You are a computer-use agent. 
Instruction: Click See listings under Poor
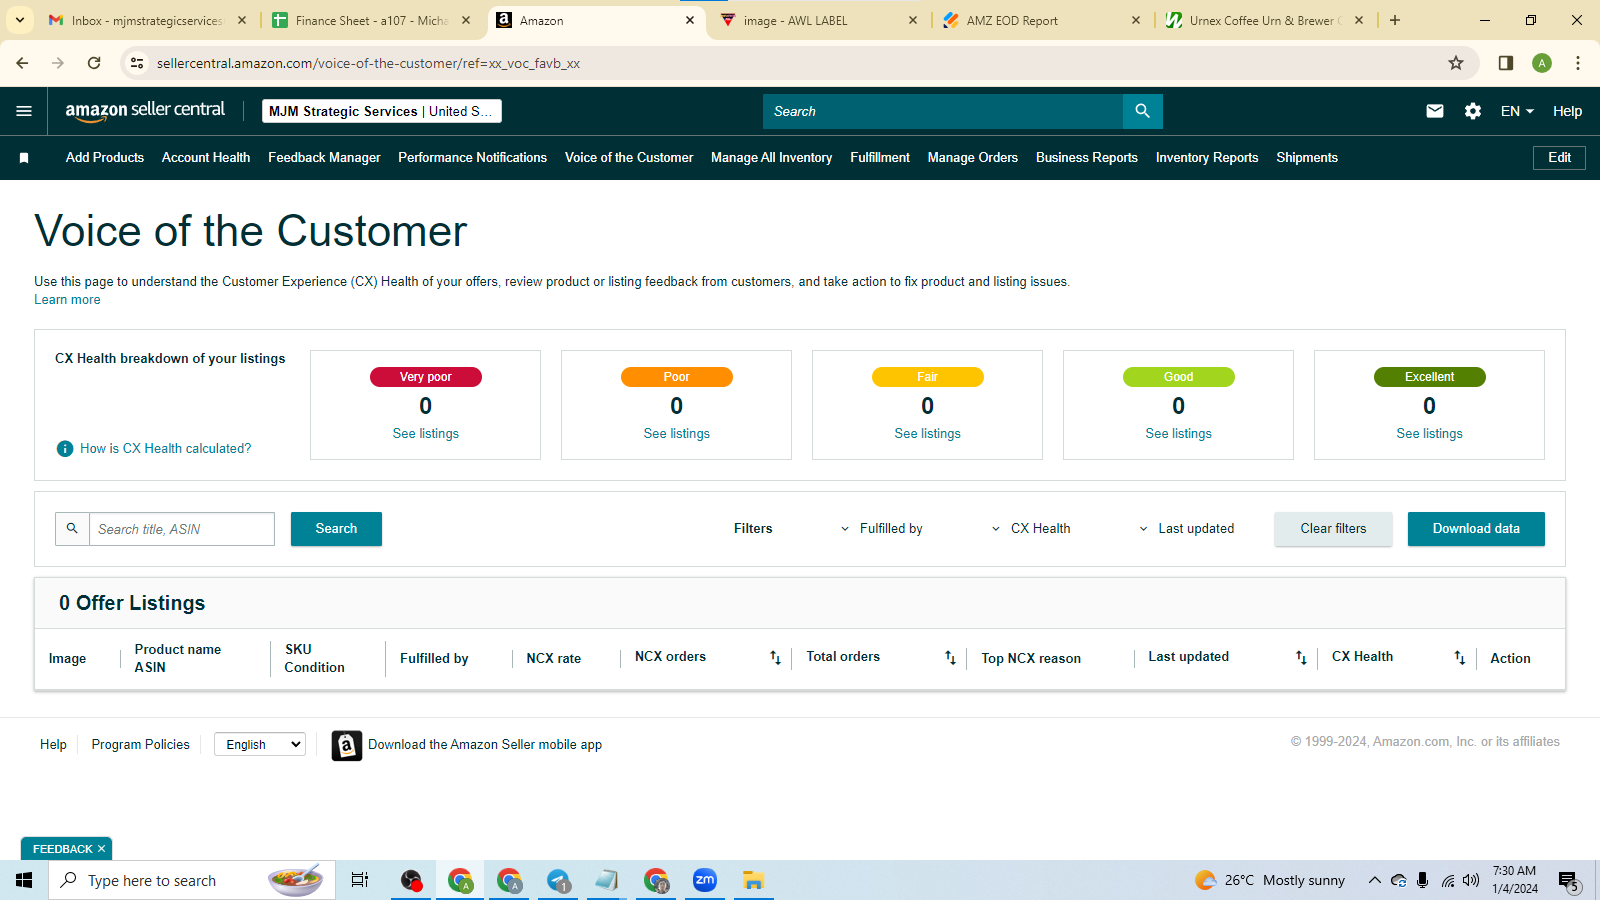677,434
